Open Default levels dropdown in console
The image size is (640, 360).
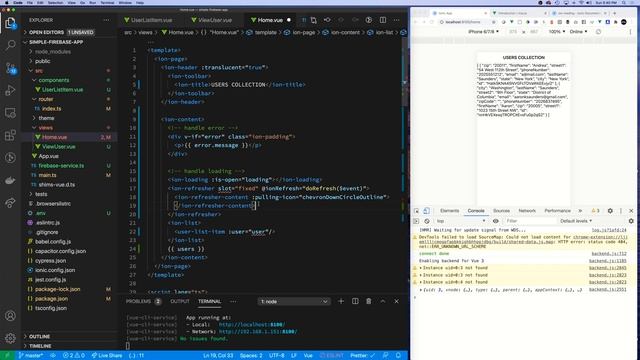(x=576, y=221)
